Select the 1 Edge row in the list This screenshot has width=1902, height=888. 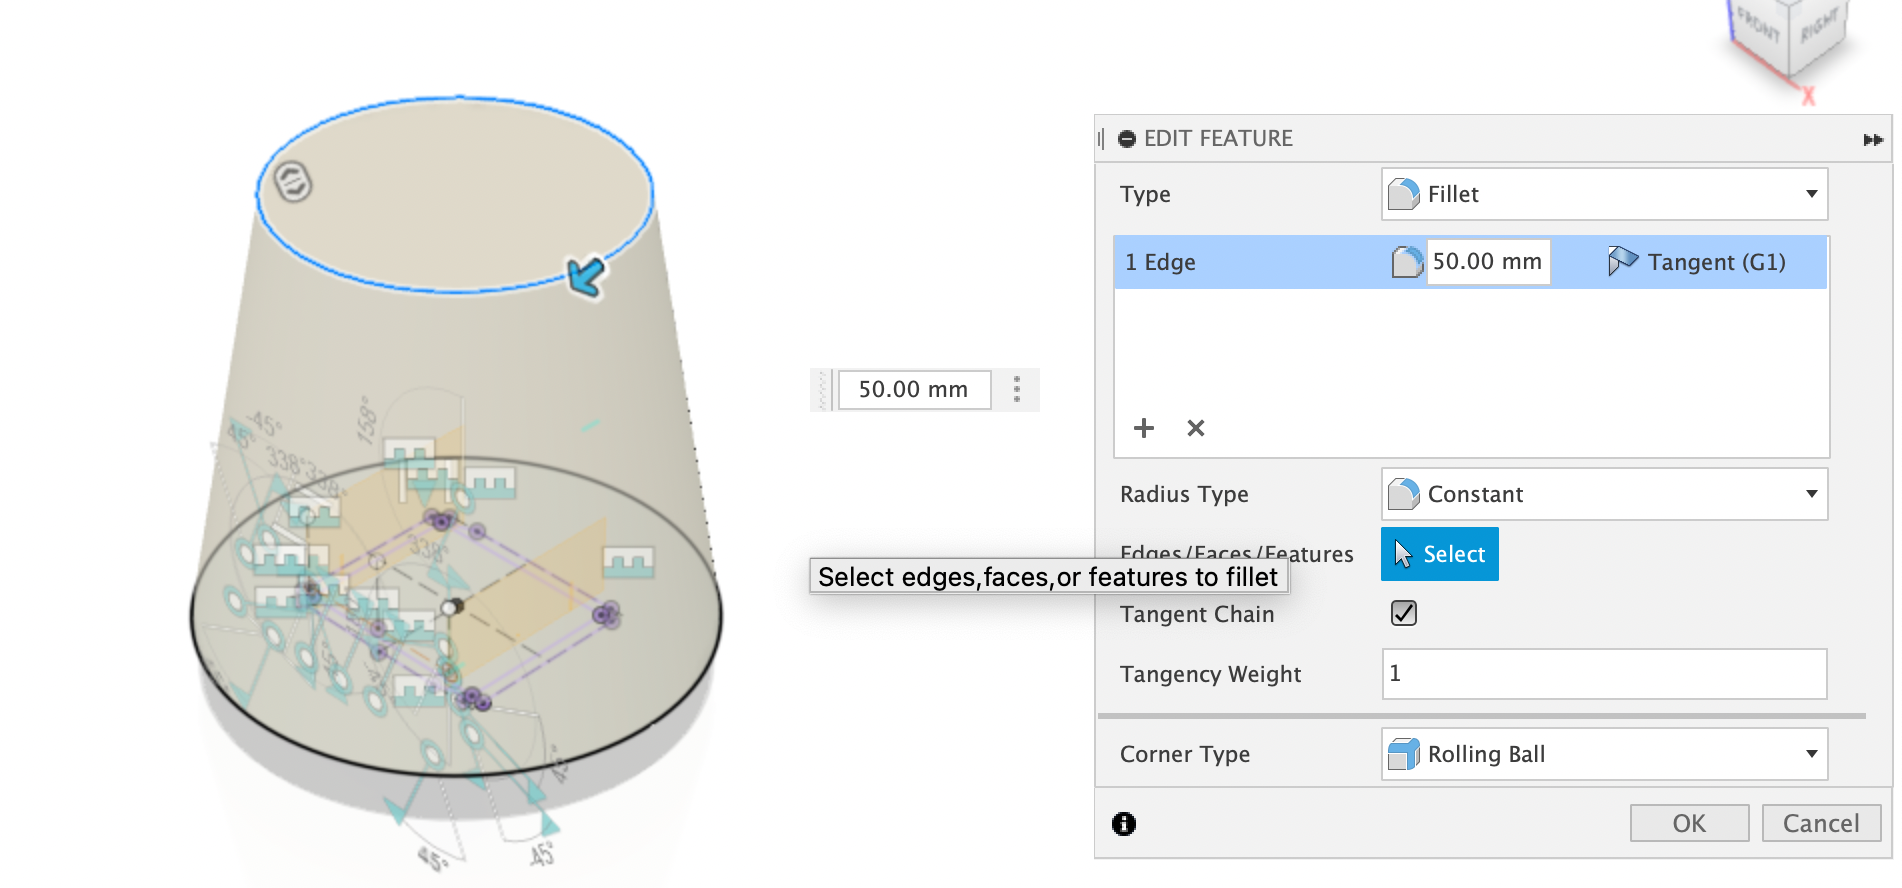click(1471, 262)
